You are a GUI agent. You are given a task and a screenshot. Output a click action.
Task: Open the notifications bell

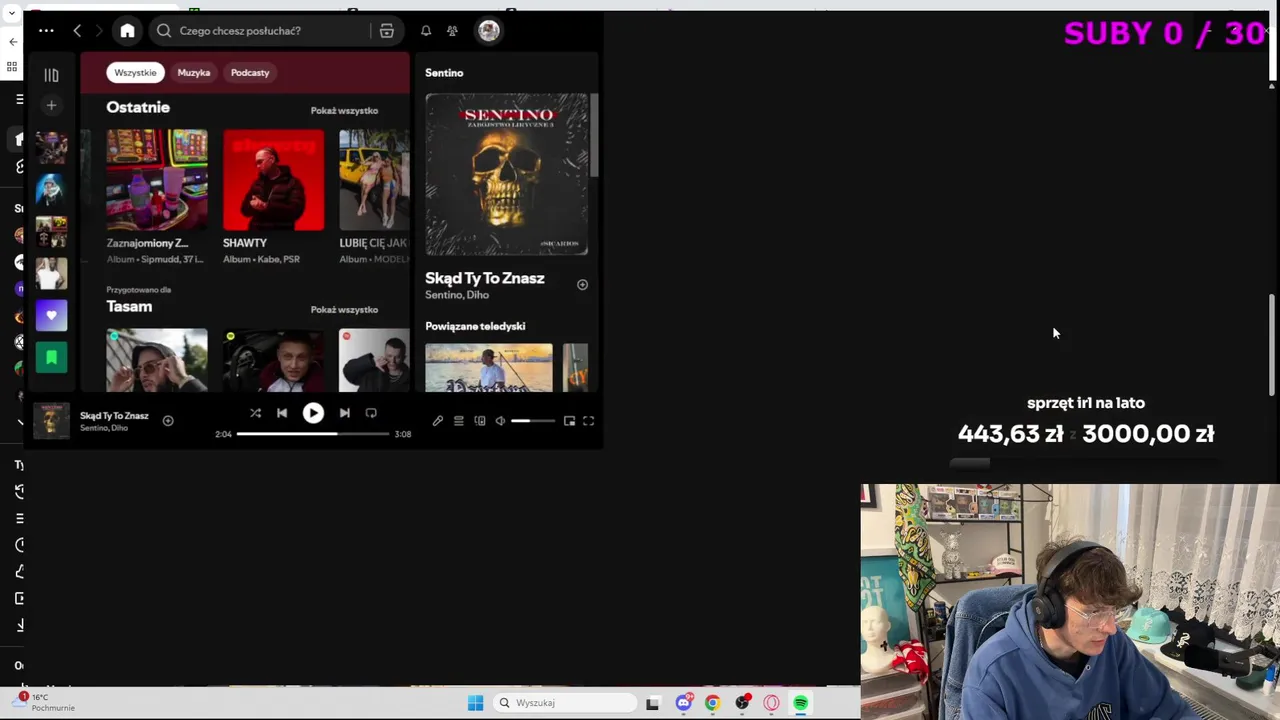(426, 31)
